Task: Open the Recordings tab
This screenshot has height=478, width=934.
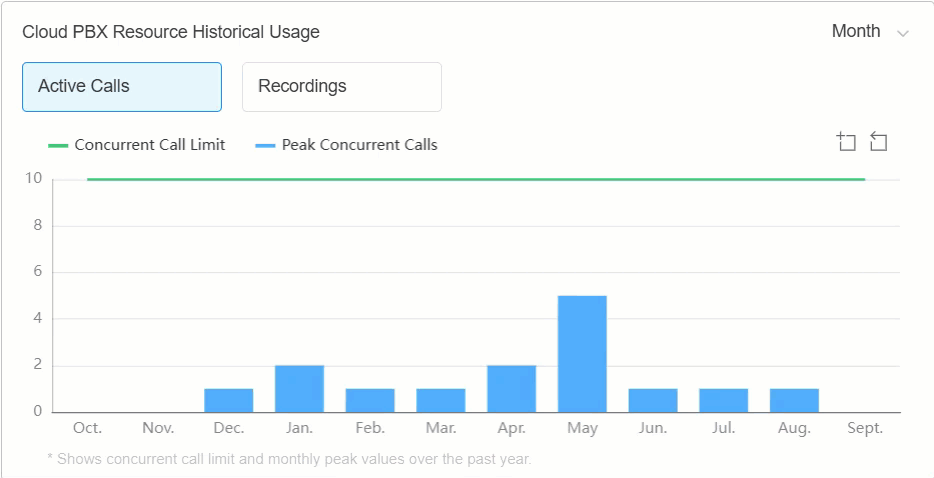Action: pyautogui.click(x=342, y=87)
